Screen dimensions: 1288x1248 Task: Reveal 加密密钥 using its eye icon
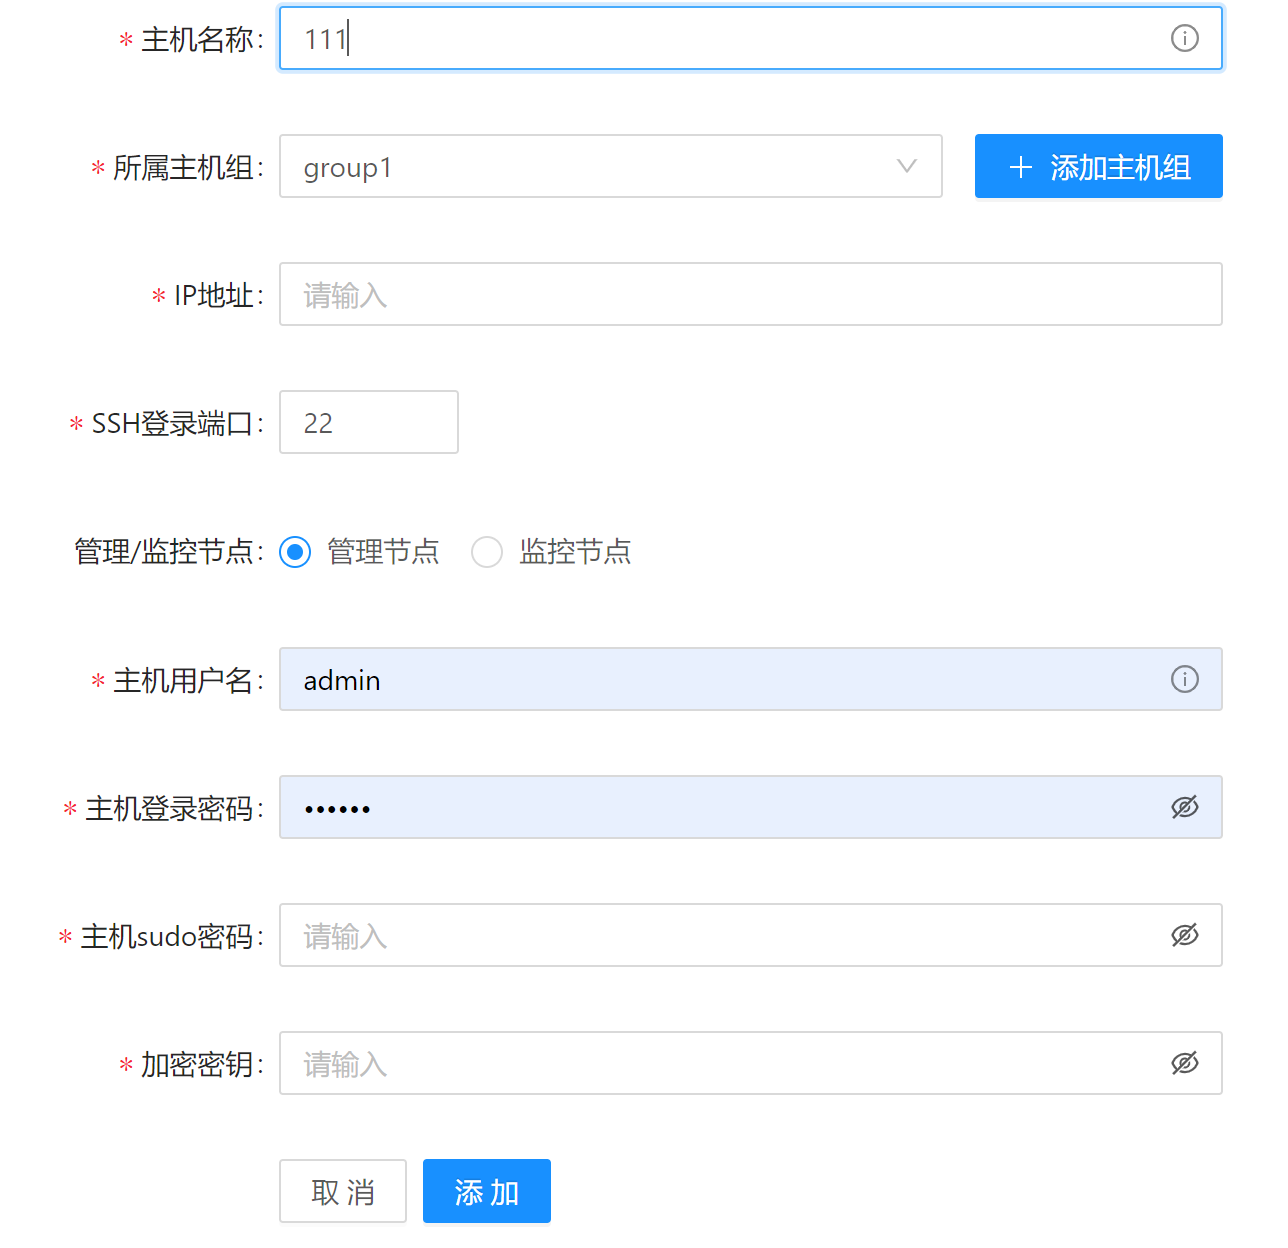pyautogui.click(x=1184, y=1063)
